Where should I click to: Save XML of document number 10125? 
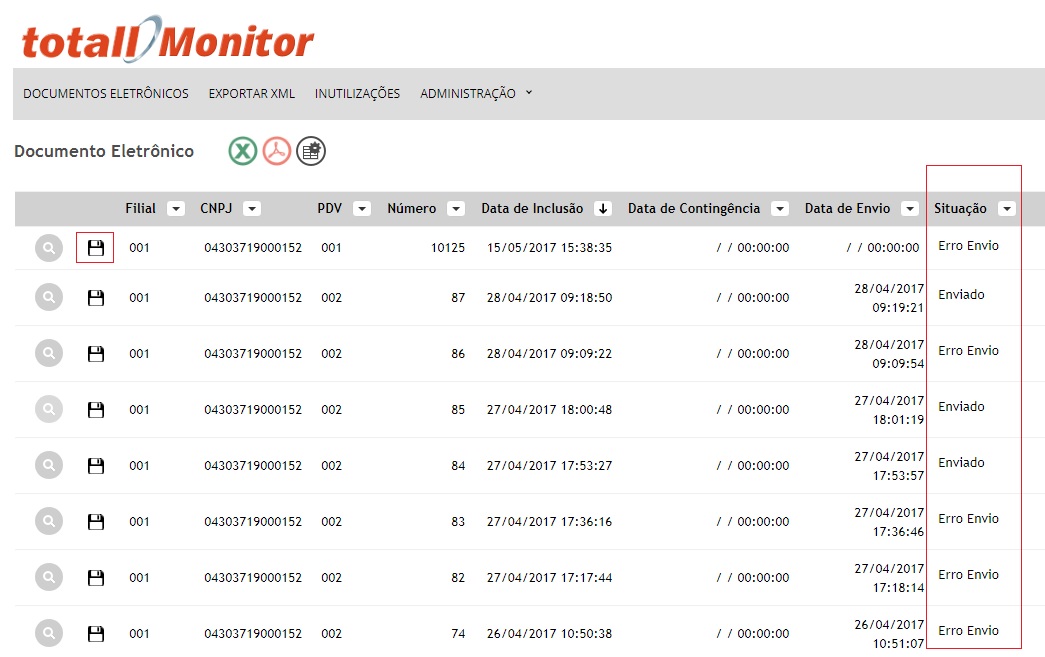click(95, 248)
